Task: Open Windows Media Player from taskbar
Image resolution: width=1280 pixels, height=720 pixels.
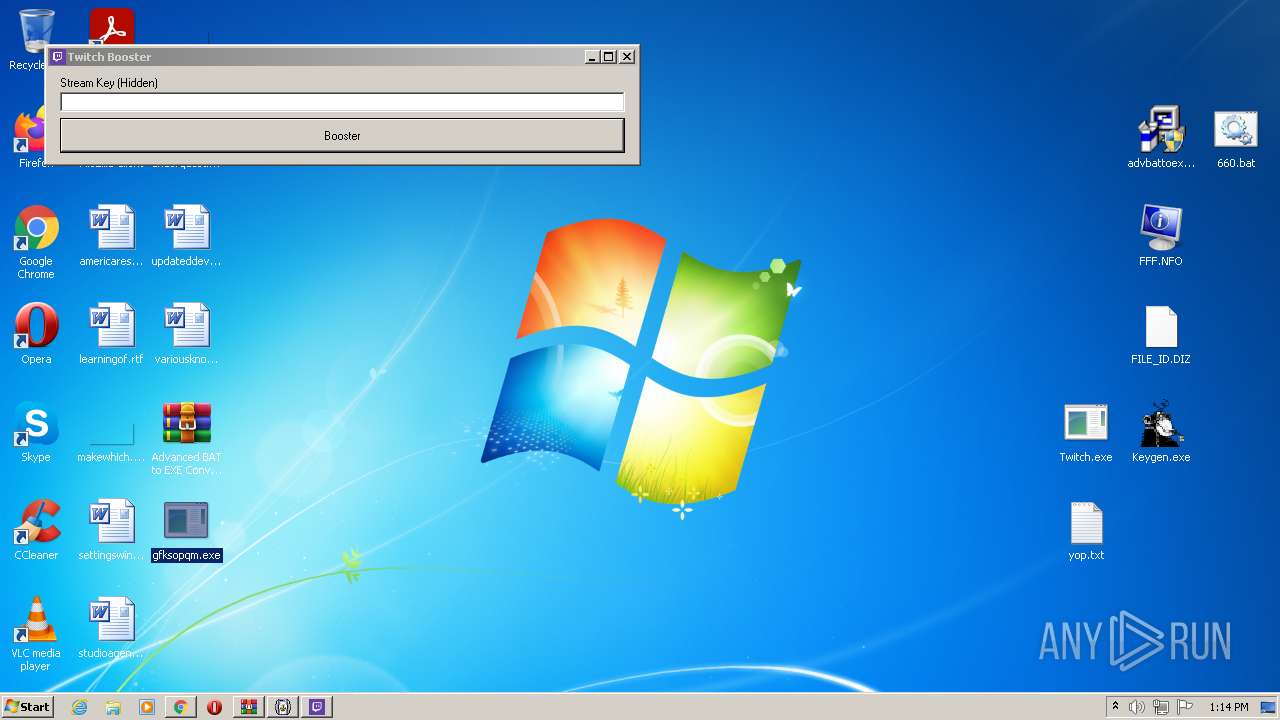Action: coord(147,707)
